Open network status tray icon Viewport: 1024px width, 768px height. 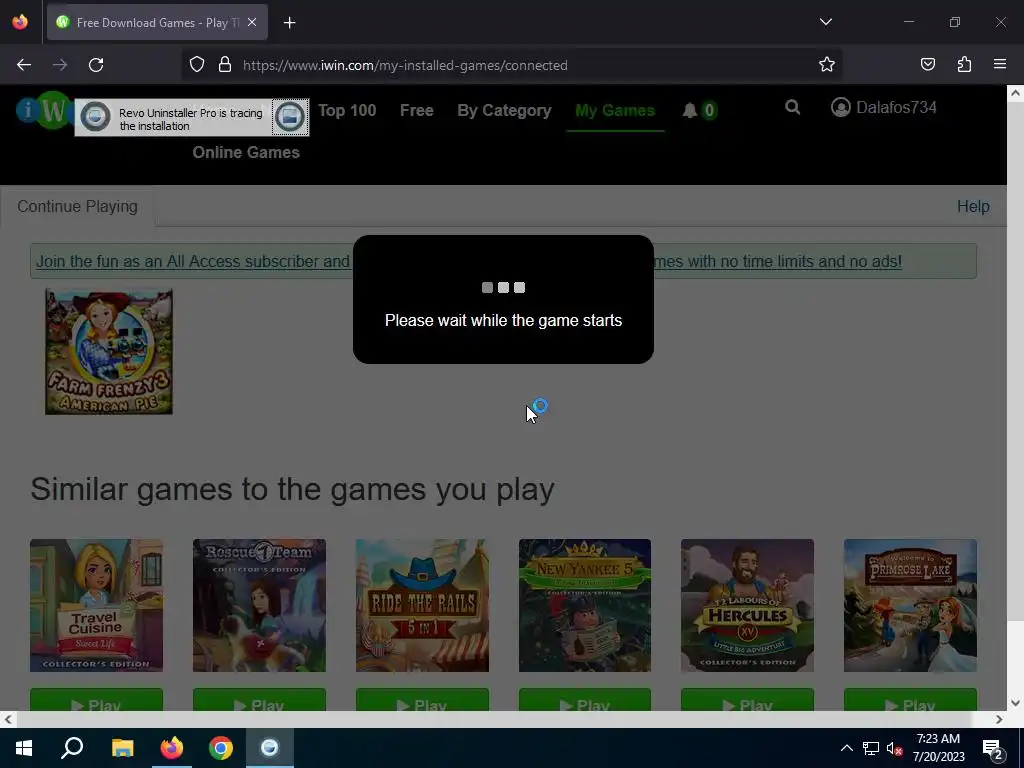[871, 748]
